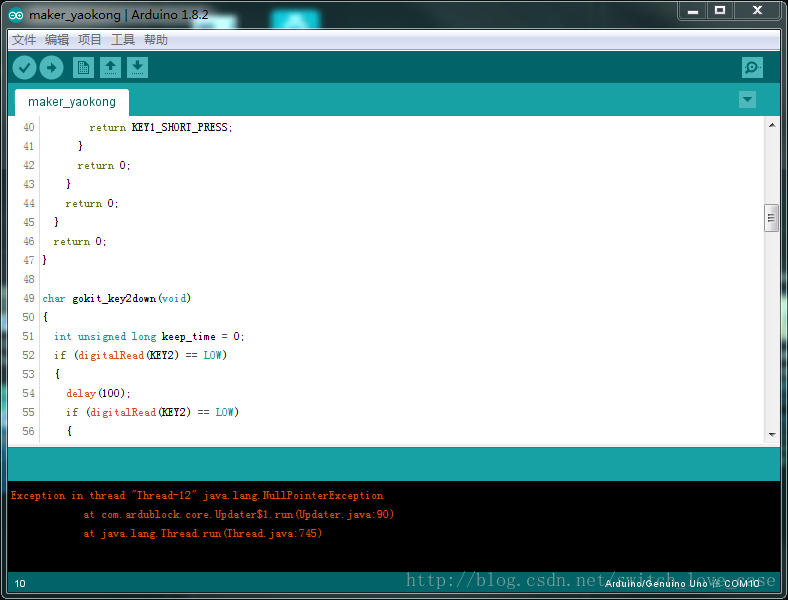The width and height of the screenshot is (788, 600).
Task: Click line number 48 in the gutter
Action: click(29, 279)
